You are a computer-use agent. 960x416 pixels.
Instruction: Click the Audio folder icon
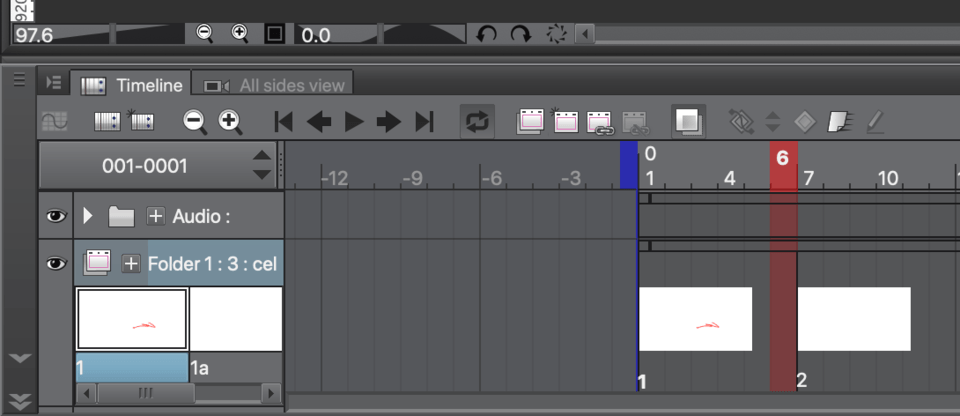click(121, 216)
